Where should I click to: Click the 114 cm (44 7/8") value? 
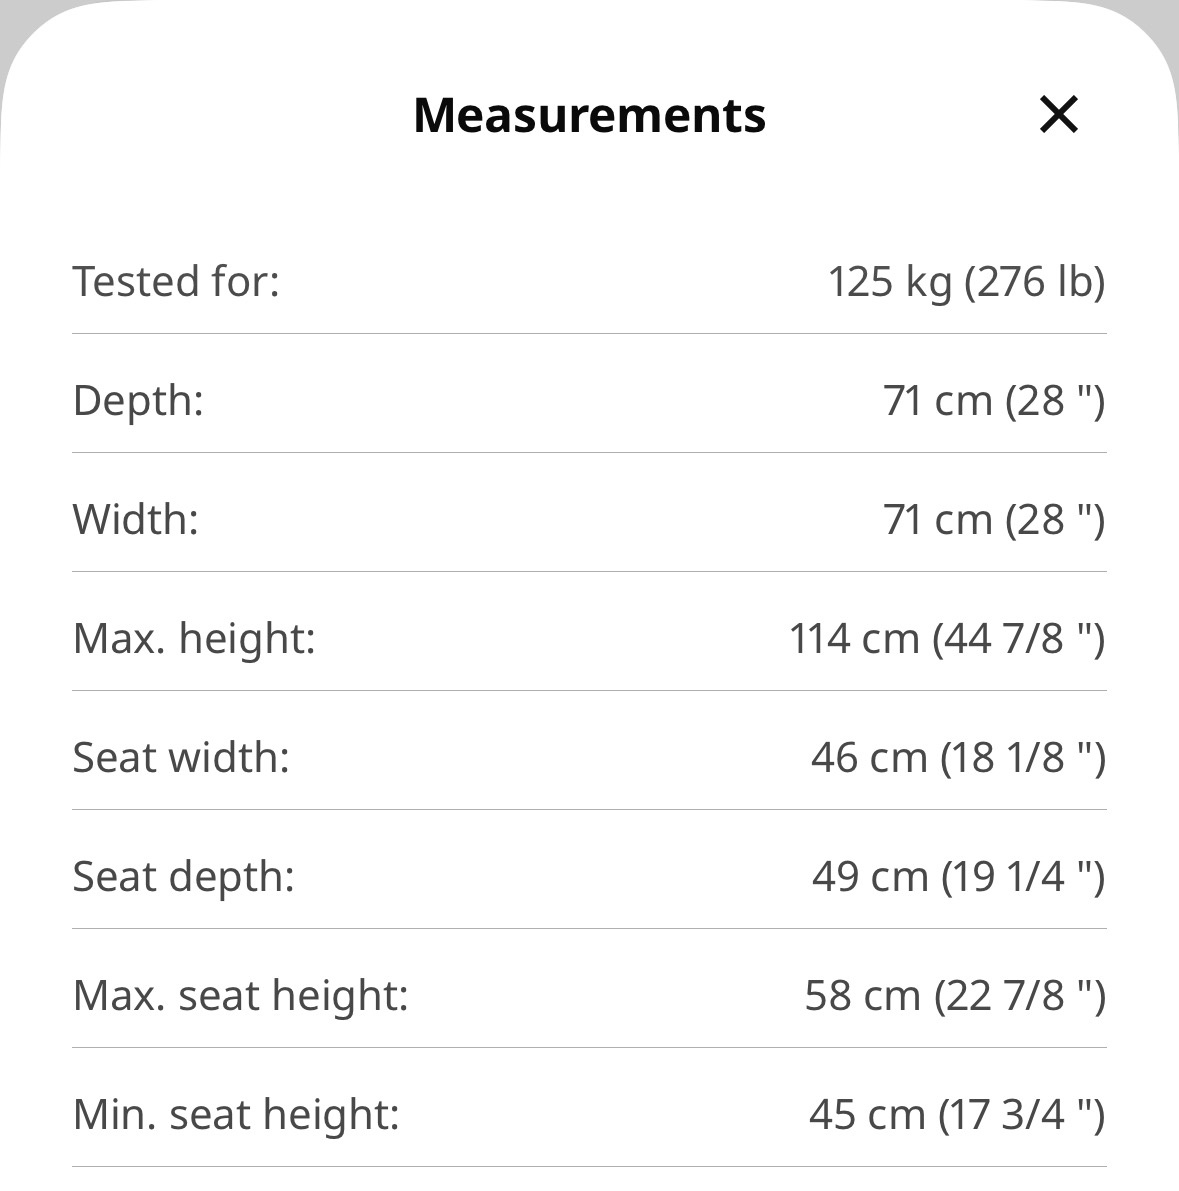947,639
